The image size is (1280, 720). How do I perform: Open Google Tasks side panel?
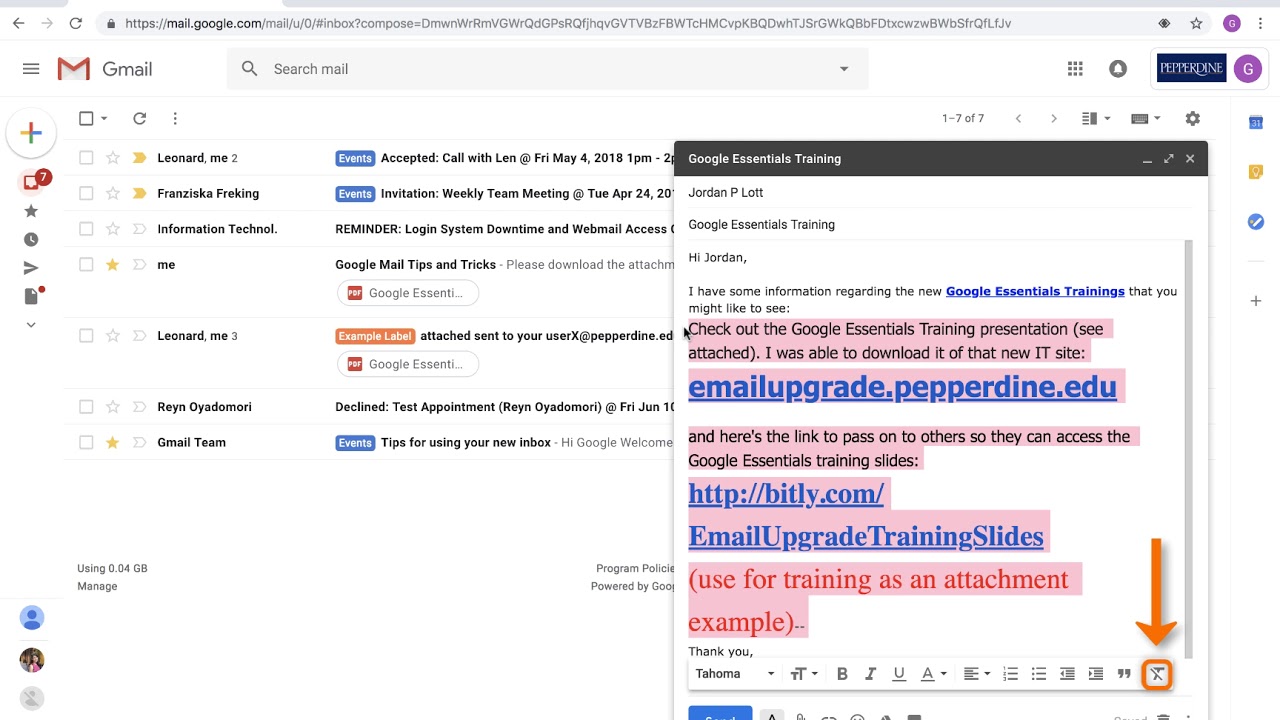coord(1256,222)
